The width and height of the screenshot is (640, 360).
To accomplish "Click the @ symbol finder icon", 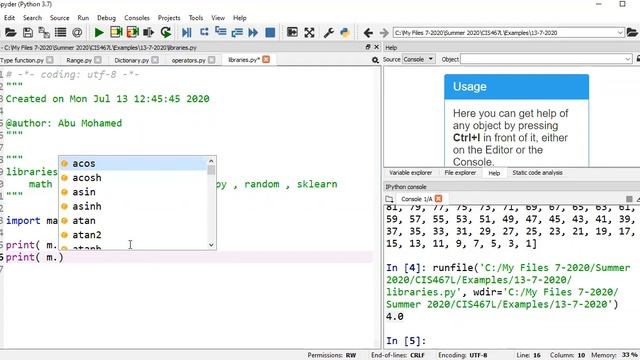I will coord(77,33).
